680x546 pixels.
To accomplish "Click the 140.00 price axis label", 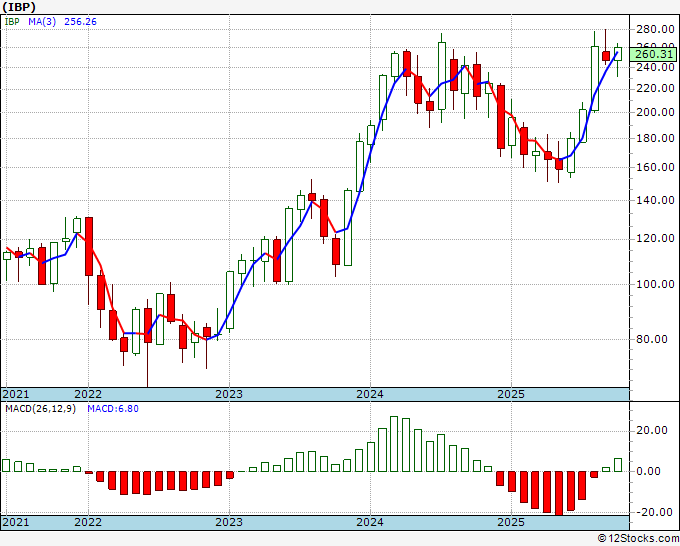I will (655, 200).
